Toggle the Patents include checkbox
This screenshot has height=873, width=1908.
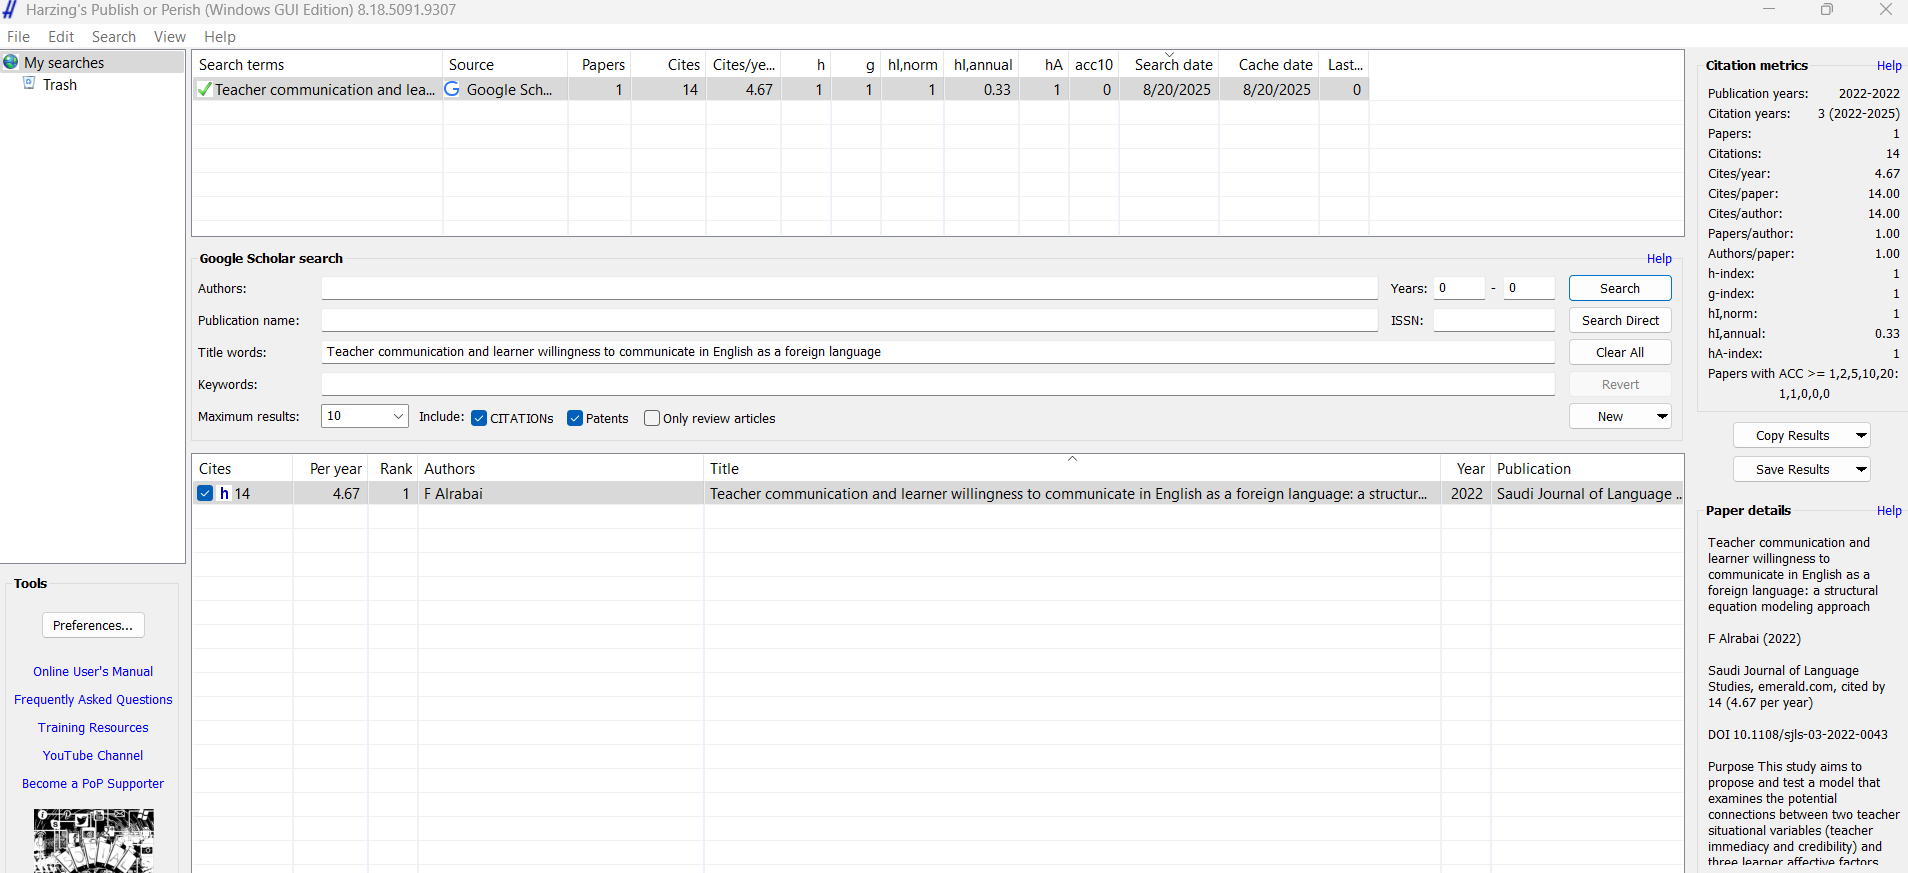pyautogui.click(x=575, y=418)
